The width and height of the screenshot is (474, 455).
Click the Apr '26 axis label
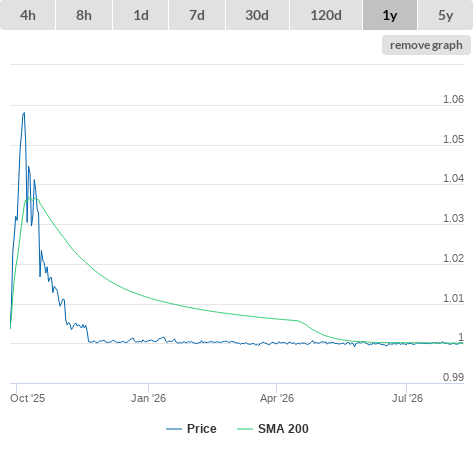pyautogui.click(x=277, y=398)
